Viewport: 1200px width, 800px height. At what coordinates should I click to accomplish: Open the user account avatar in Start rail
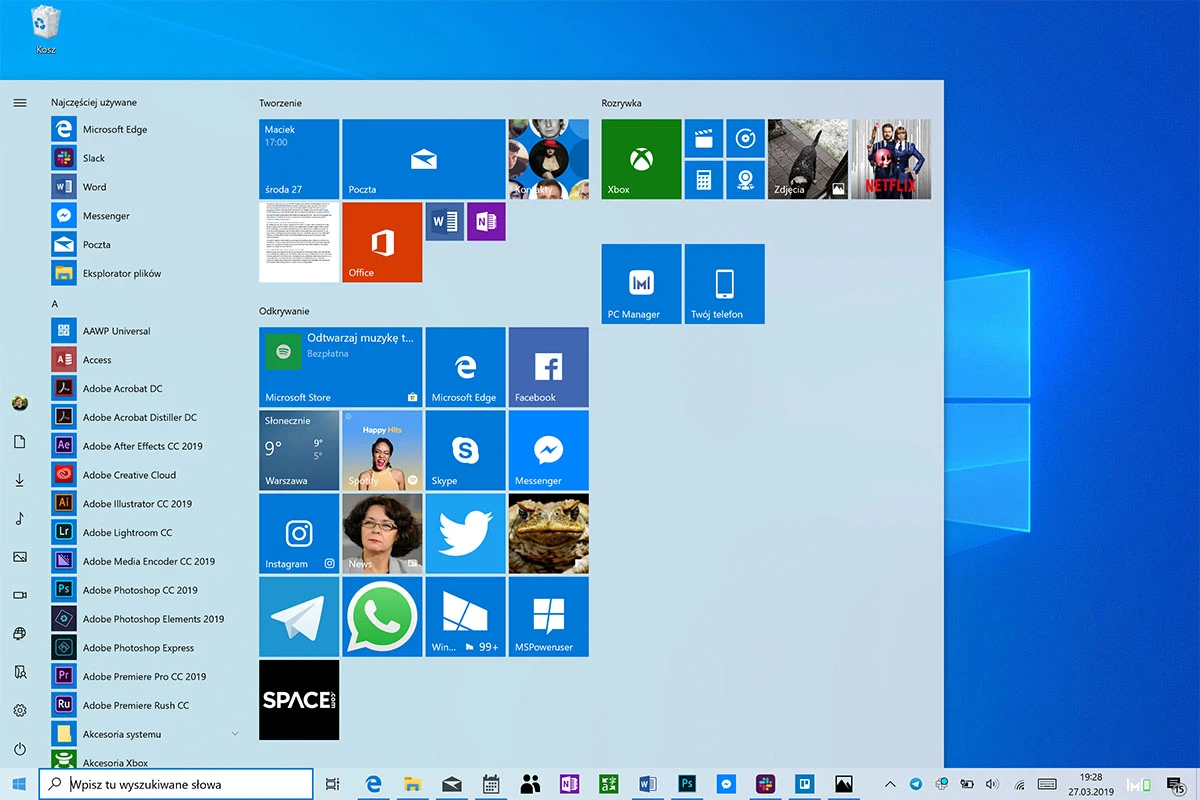19,404
